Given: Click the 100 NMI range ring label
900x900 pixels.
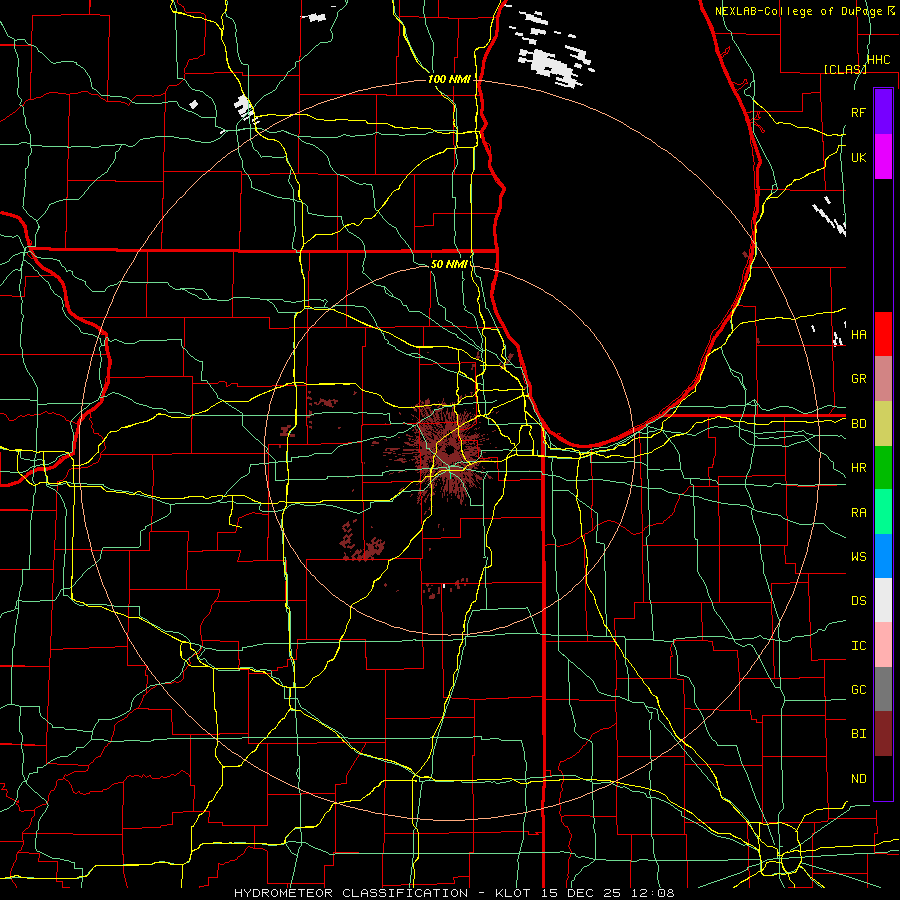Looking at the screenshot, I should pos(449,79).
